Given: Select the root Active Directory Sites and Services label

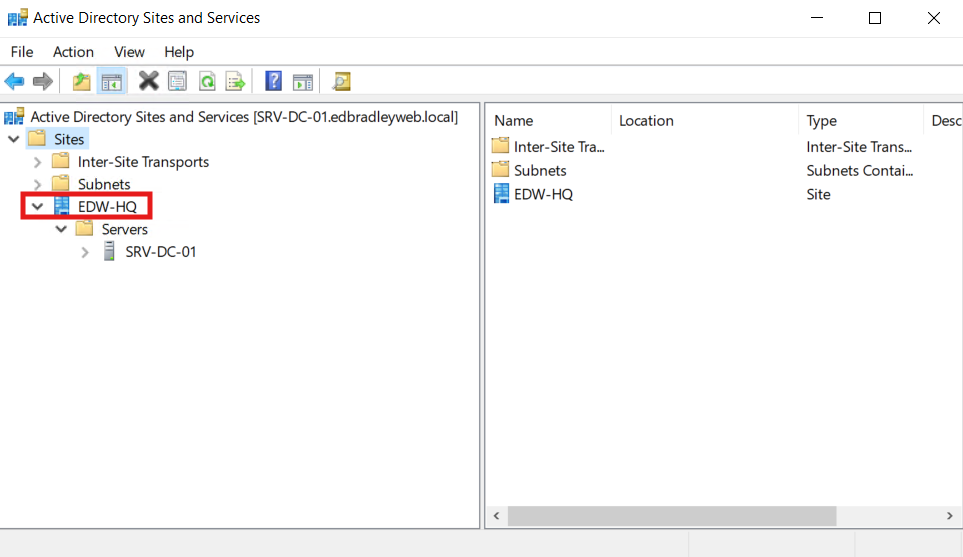Looking at the screenshot, I should [244, 117].
